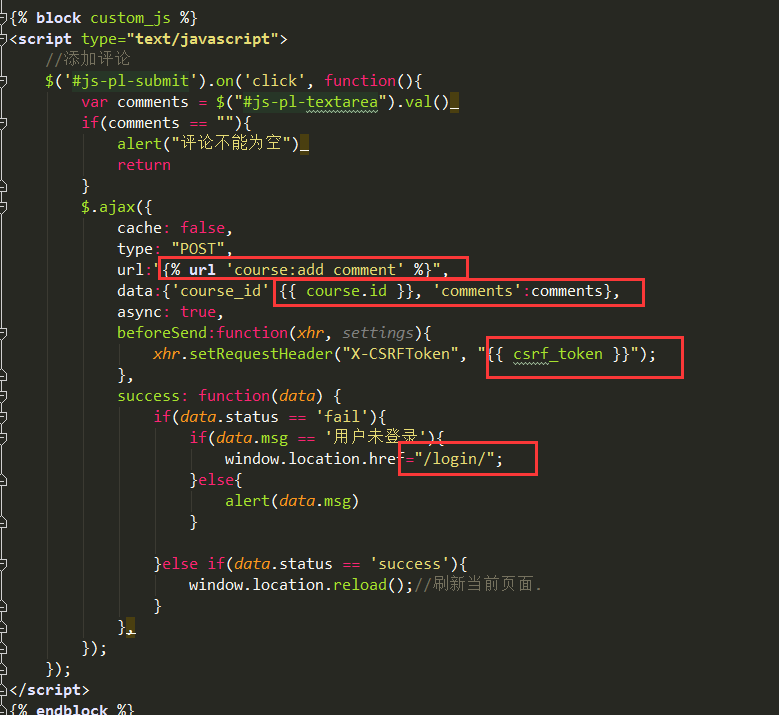Viewport: 779px width, 715px height.
Task: Click the alert(data.msg) call
Action: pyautogui.click(x=292, y=501)
